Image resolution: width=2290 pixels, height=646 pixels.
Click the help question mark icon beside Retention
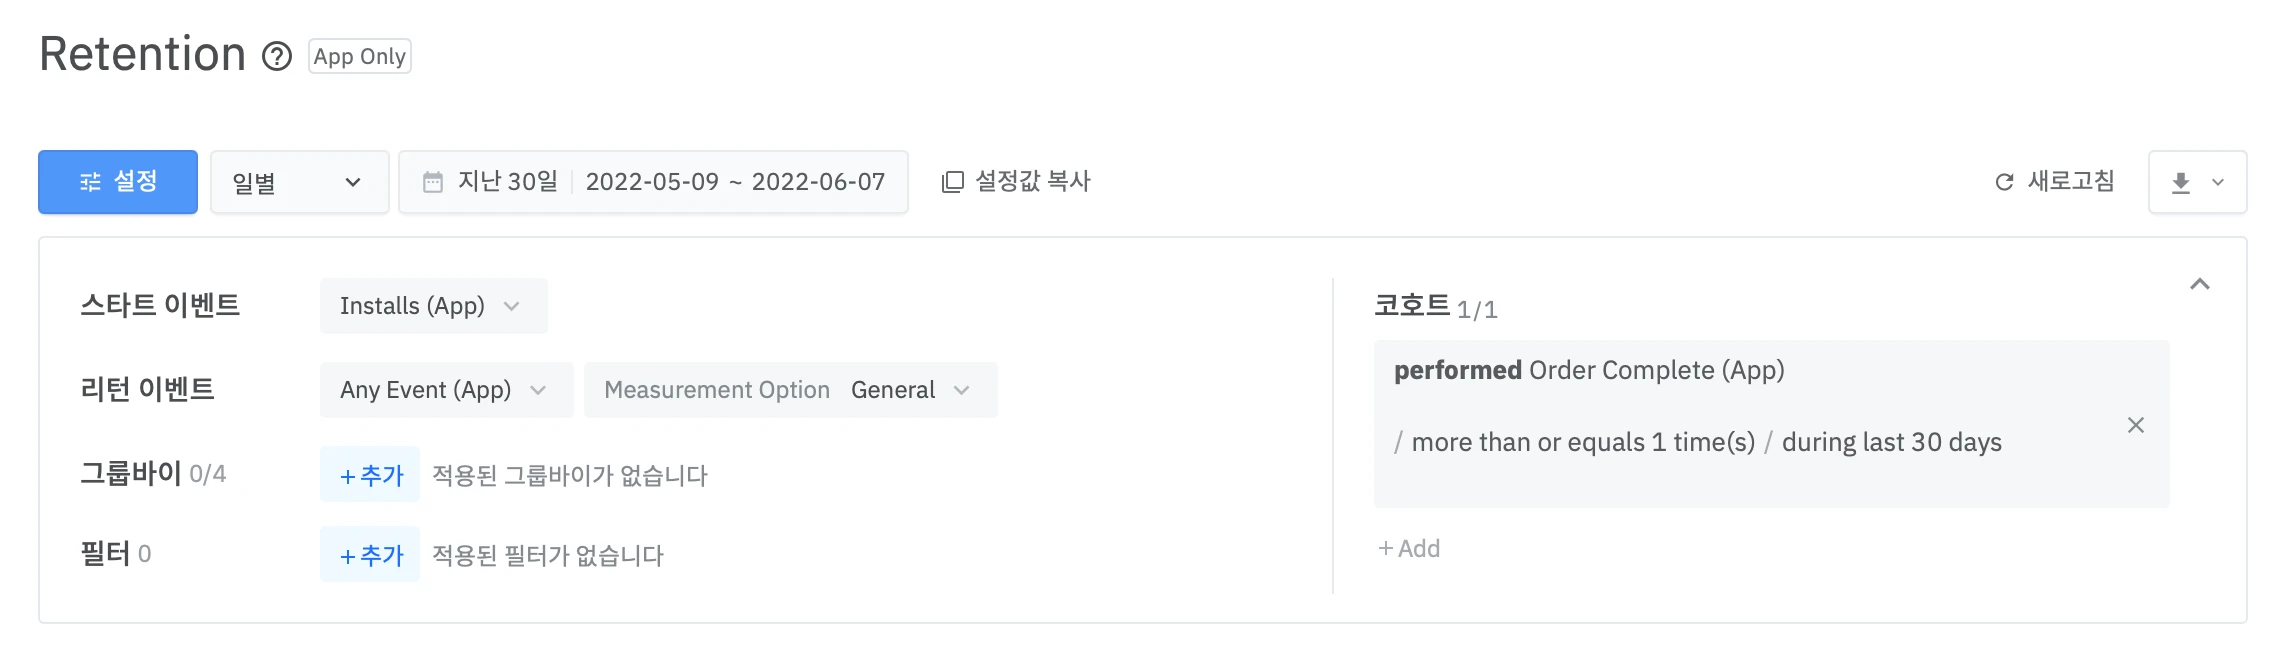(x=277, y=57)
